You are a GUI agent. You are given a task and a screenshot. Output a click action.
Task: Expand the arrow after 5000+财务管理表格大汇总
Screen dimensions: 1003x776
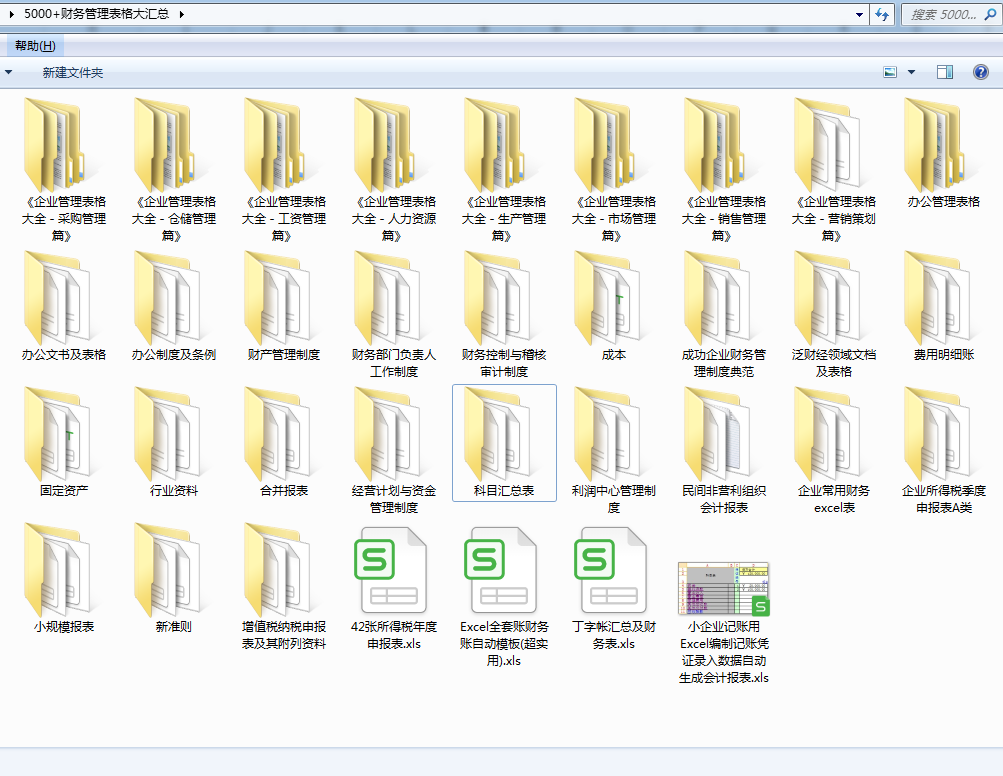point(182,14)
